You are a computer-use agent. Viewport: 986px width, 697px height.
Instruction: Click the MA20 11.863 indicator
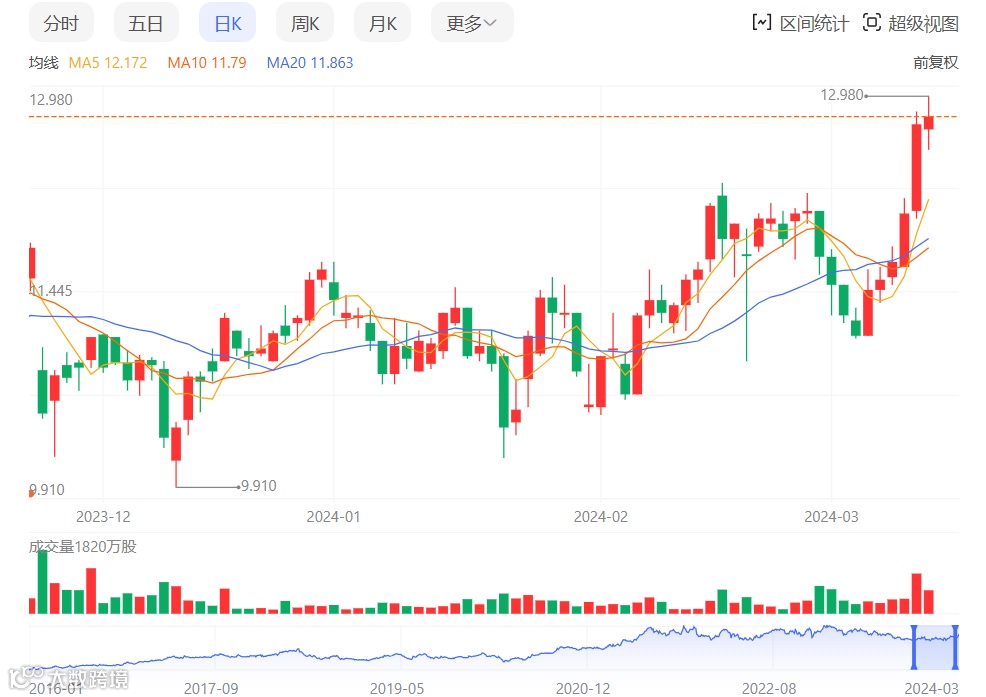click(309, 62)
